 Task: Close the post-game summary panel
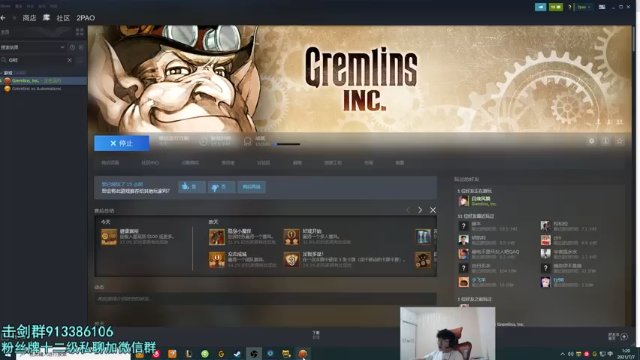(433, 210)
